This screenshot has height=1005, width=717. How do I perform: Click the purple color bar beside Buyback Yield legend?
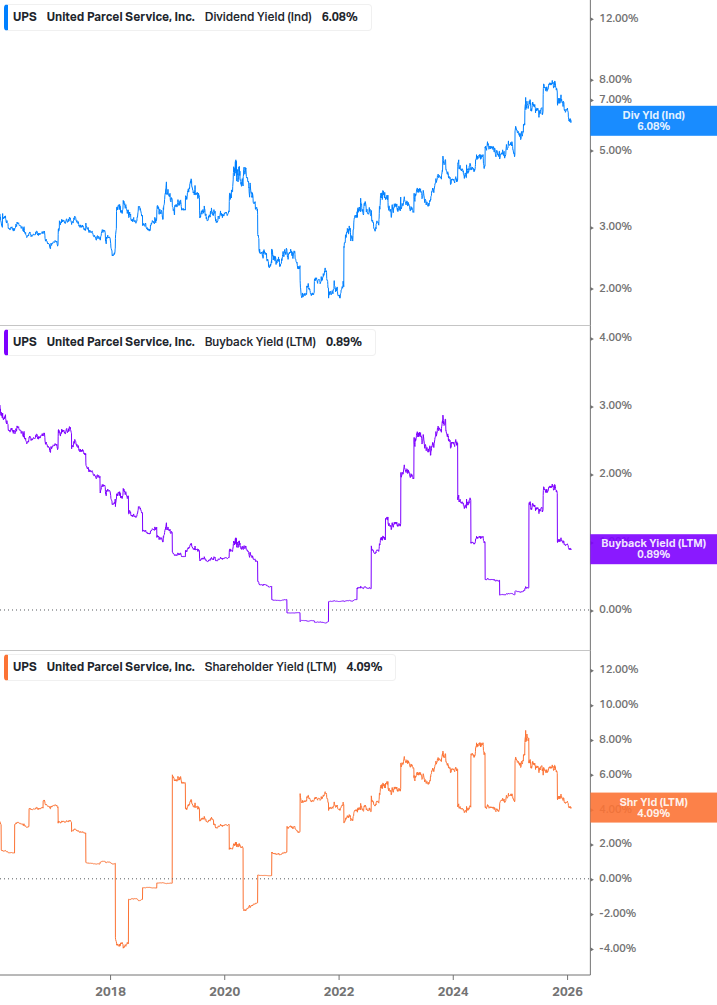(8, 341)
